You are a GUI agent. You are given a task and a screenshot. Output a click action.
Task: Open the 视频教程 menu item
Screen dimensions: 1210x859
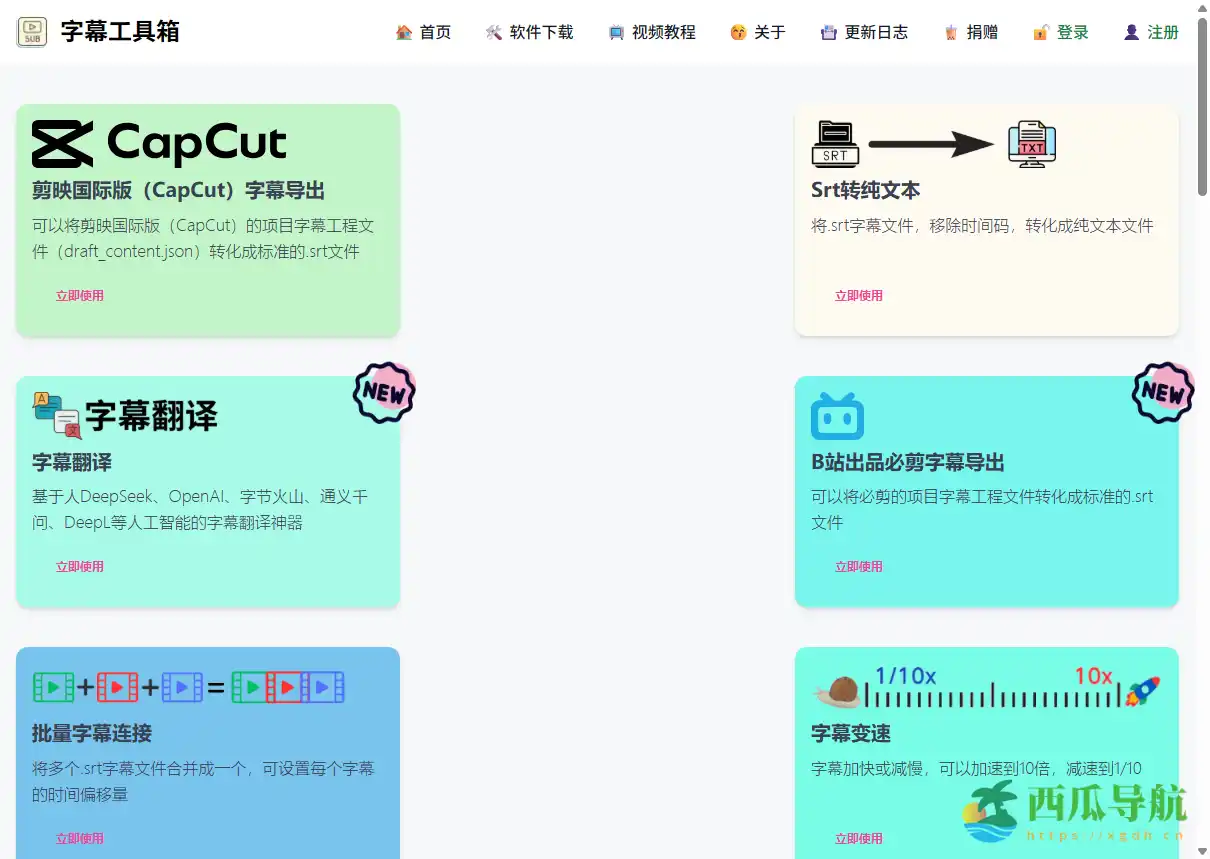pyautogui.click(x=651, y=31)
